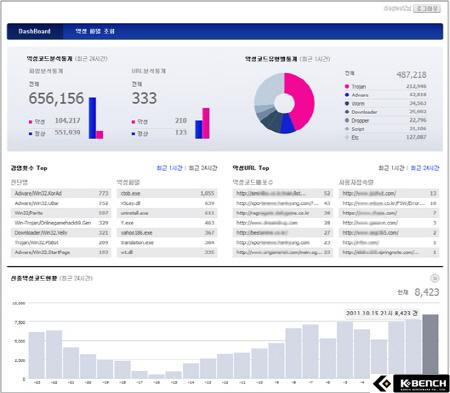
Task: Select 최근 1시간 in the Adware/Win32.KorAd Top panel
Action: click(170, 168)
